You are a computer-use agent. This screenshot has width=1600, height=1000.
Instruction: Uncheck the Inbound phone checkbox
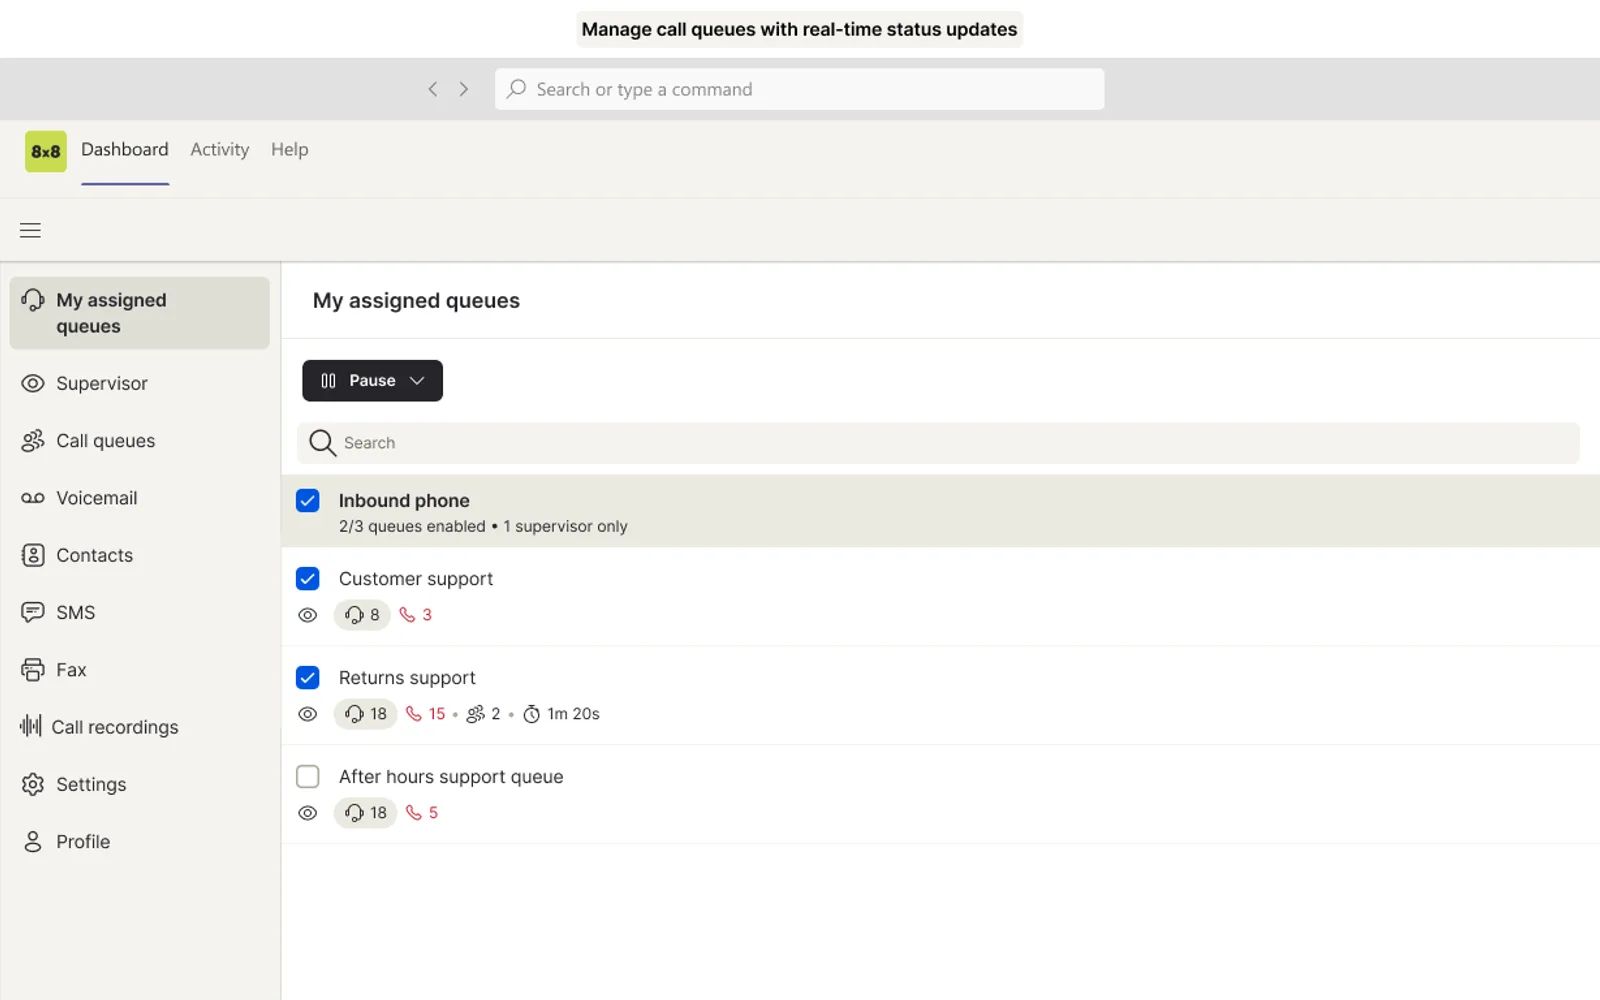click(x=308, y=500)
